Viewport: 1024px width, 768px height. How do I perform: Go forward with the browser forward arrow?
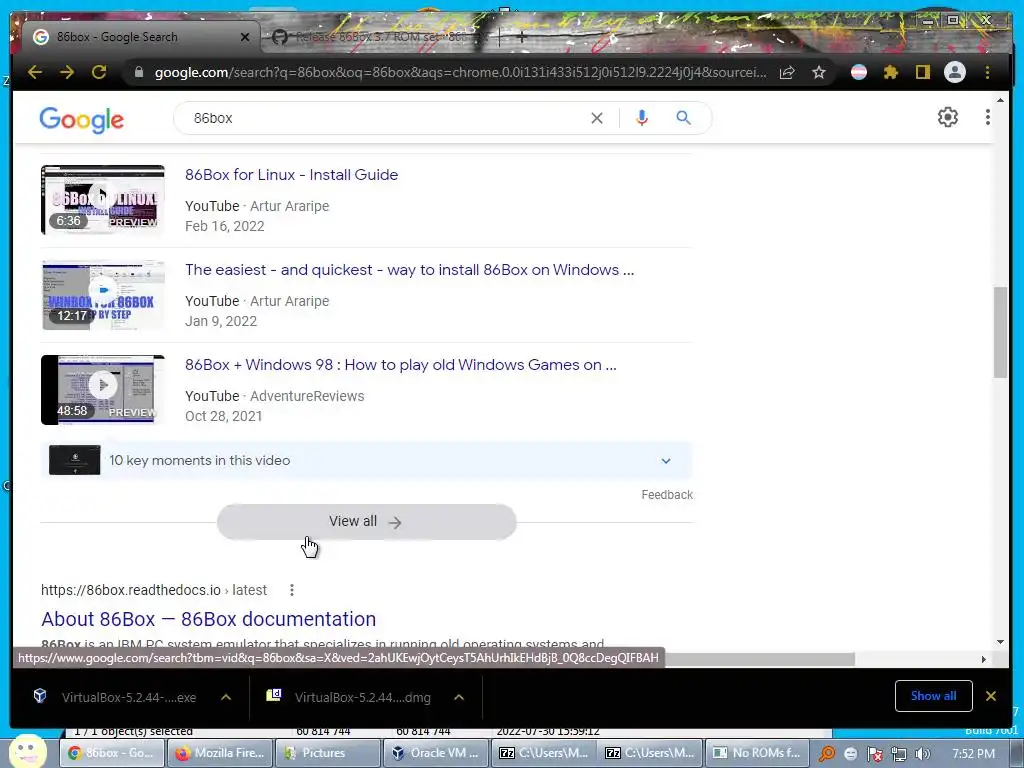pyautogui.click(x=67, y=72)
